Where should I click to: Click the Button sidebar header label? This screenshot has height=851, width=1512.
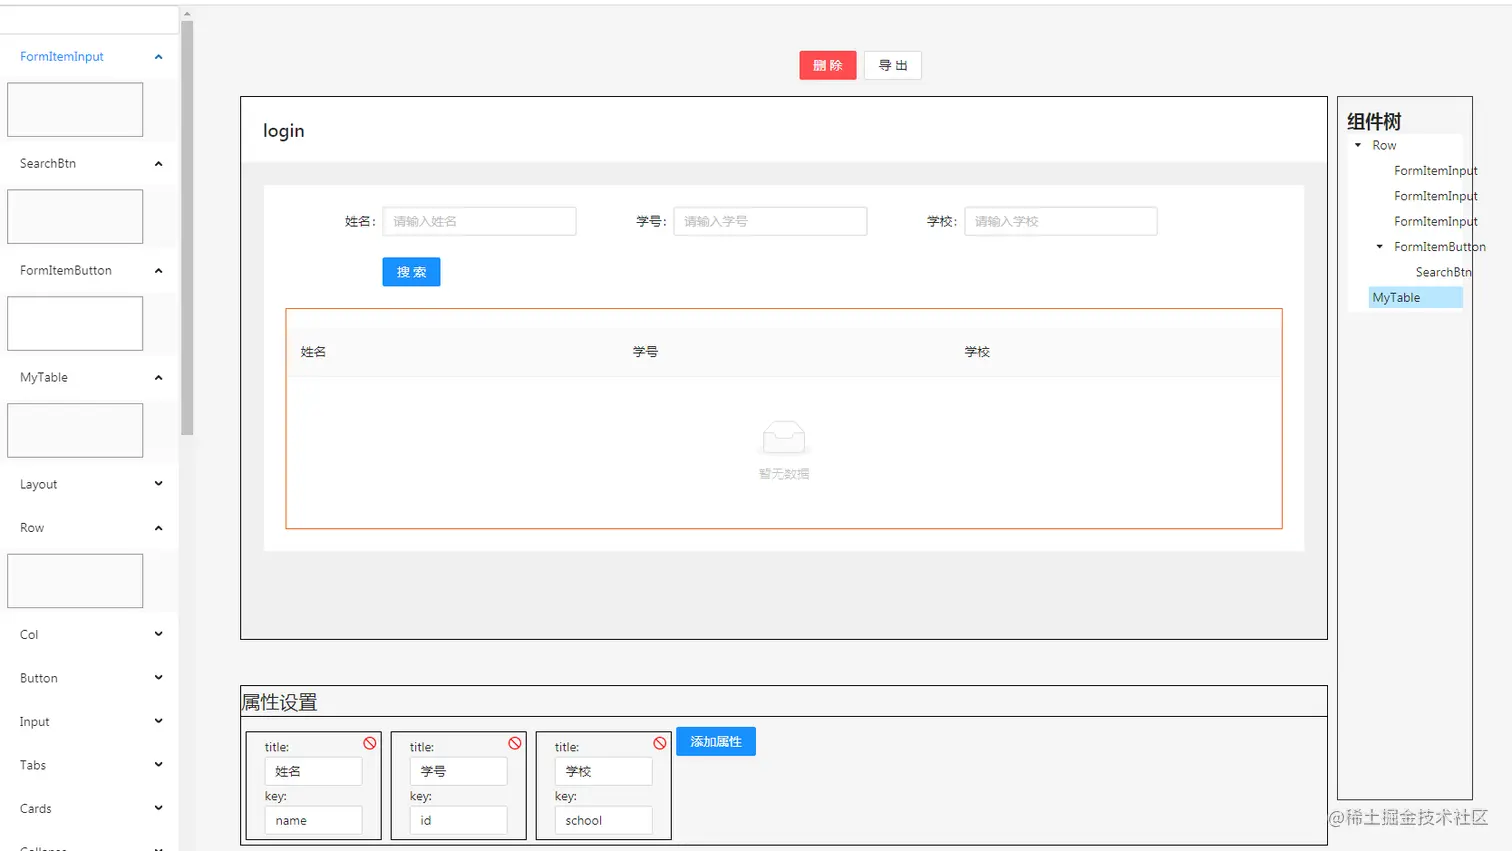(39, 678)
